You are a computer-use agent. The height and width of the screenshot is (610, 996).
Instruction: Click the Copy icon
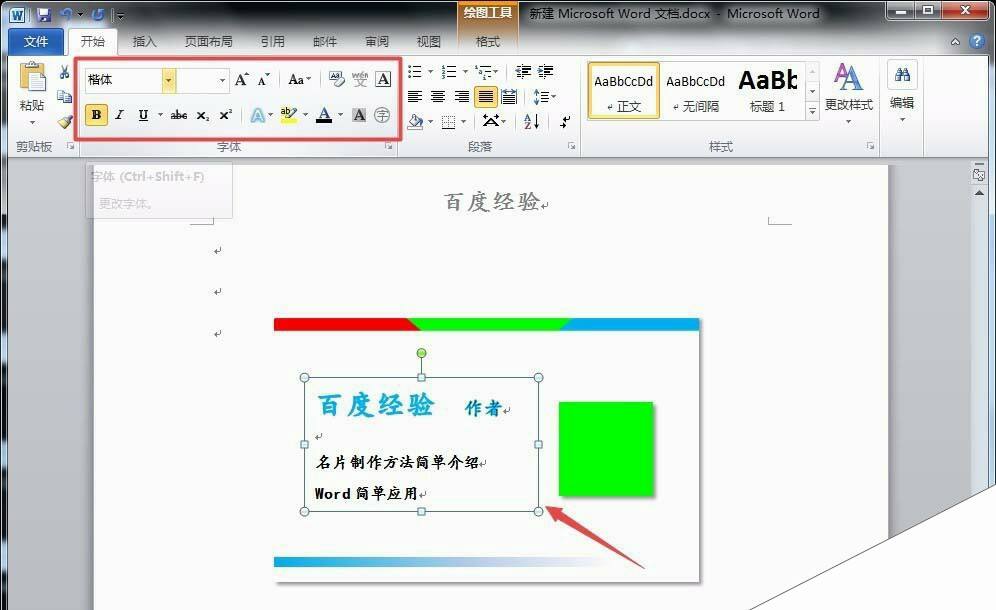pyautogui.click(x=64, y=97)
